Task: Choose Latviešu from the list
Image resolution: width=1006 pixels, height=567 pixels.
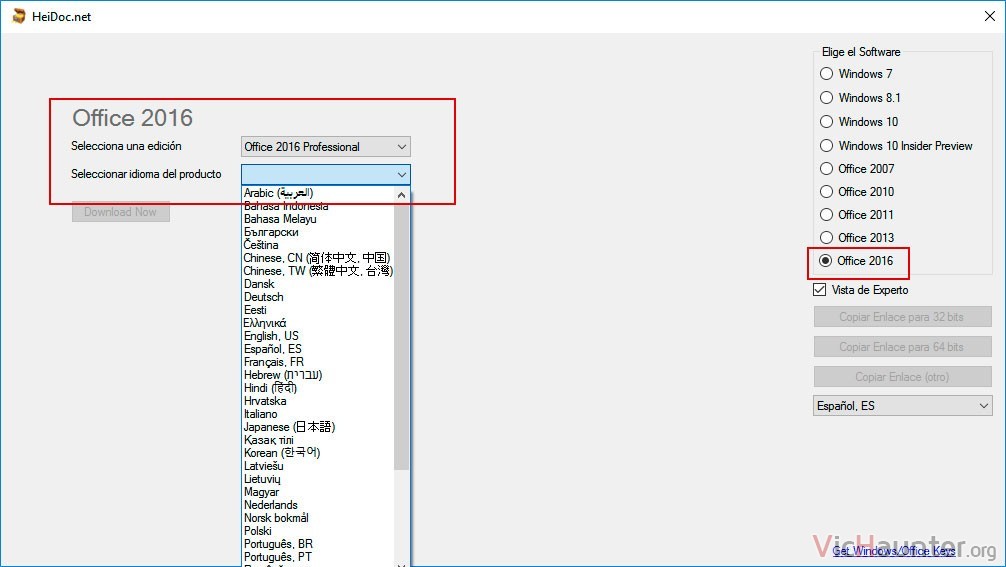Action: coord(318,466)
